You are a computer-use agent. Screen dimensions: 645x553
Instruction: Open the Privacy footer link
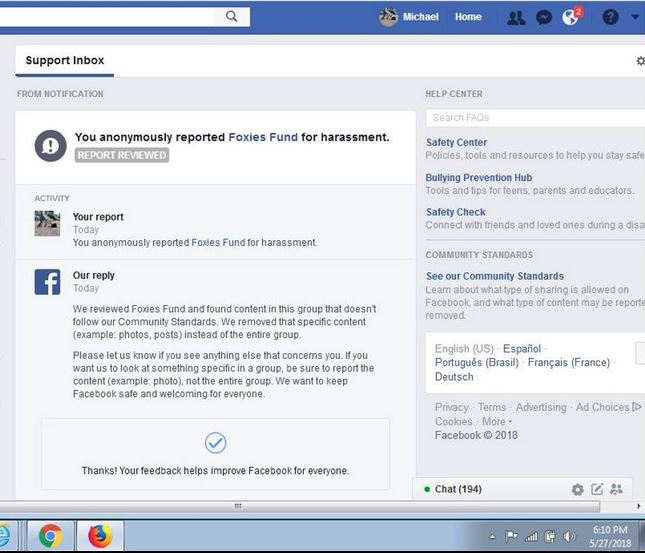pos(452,407)
